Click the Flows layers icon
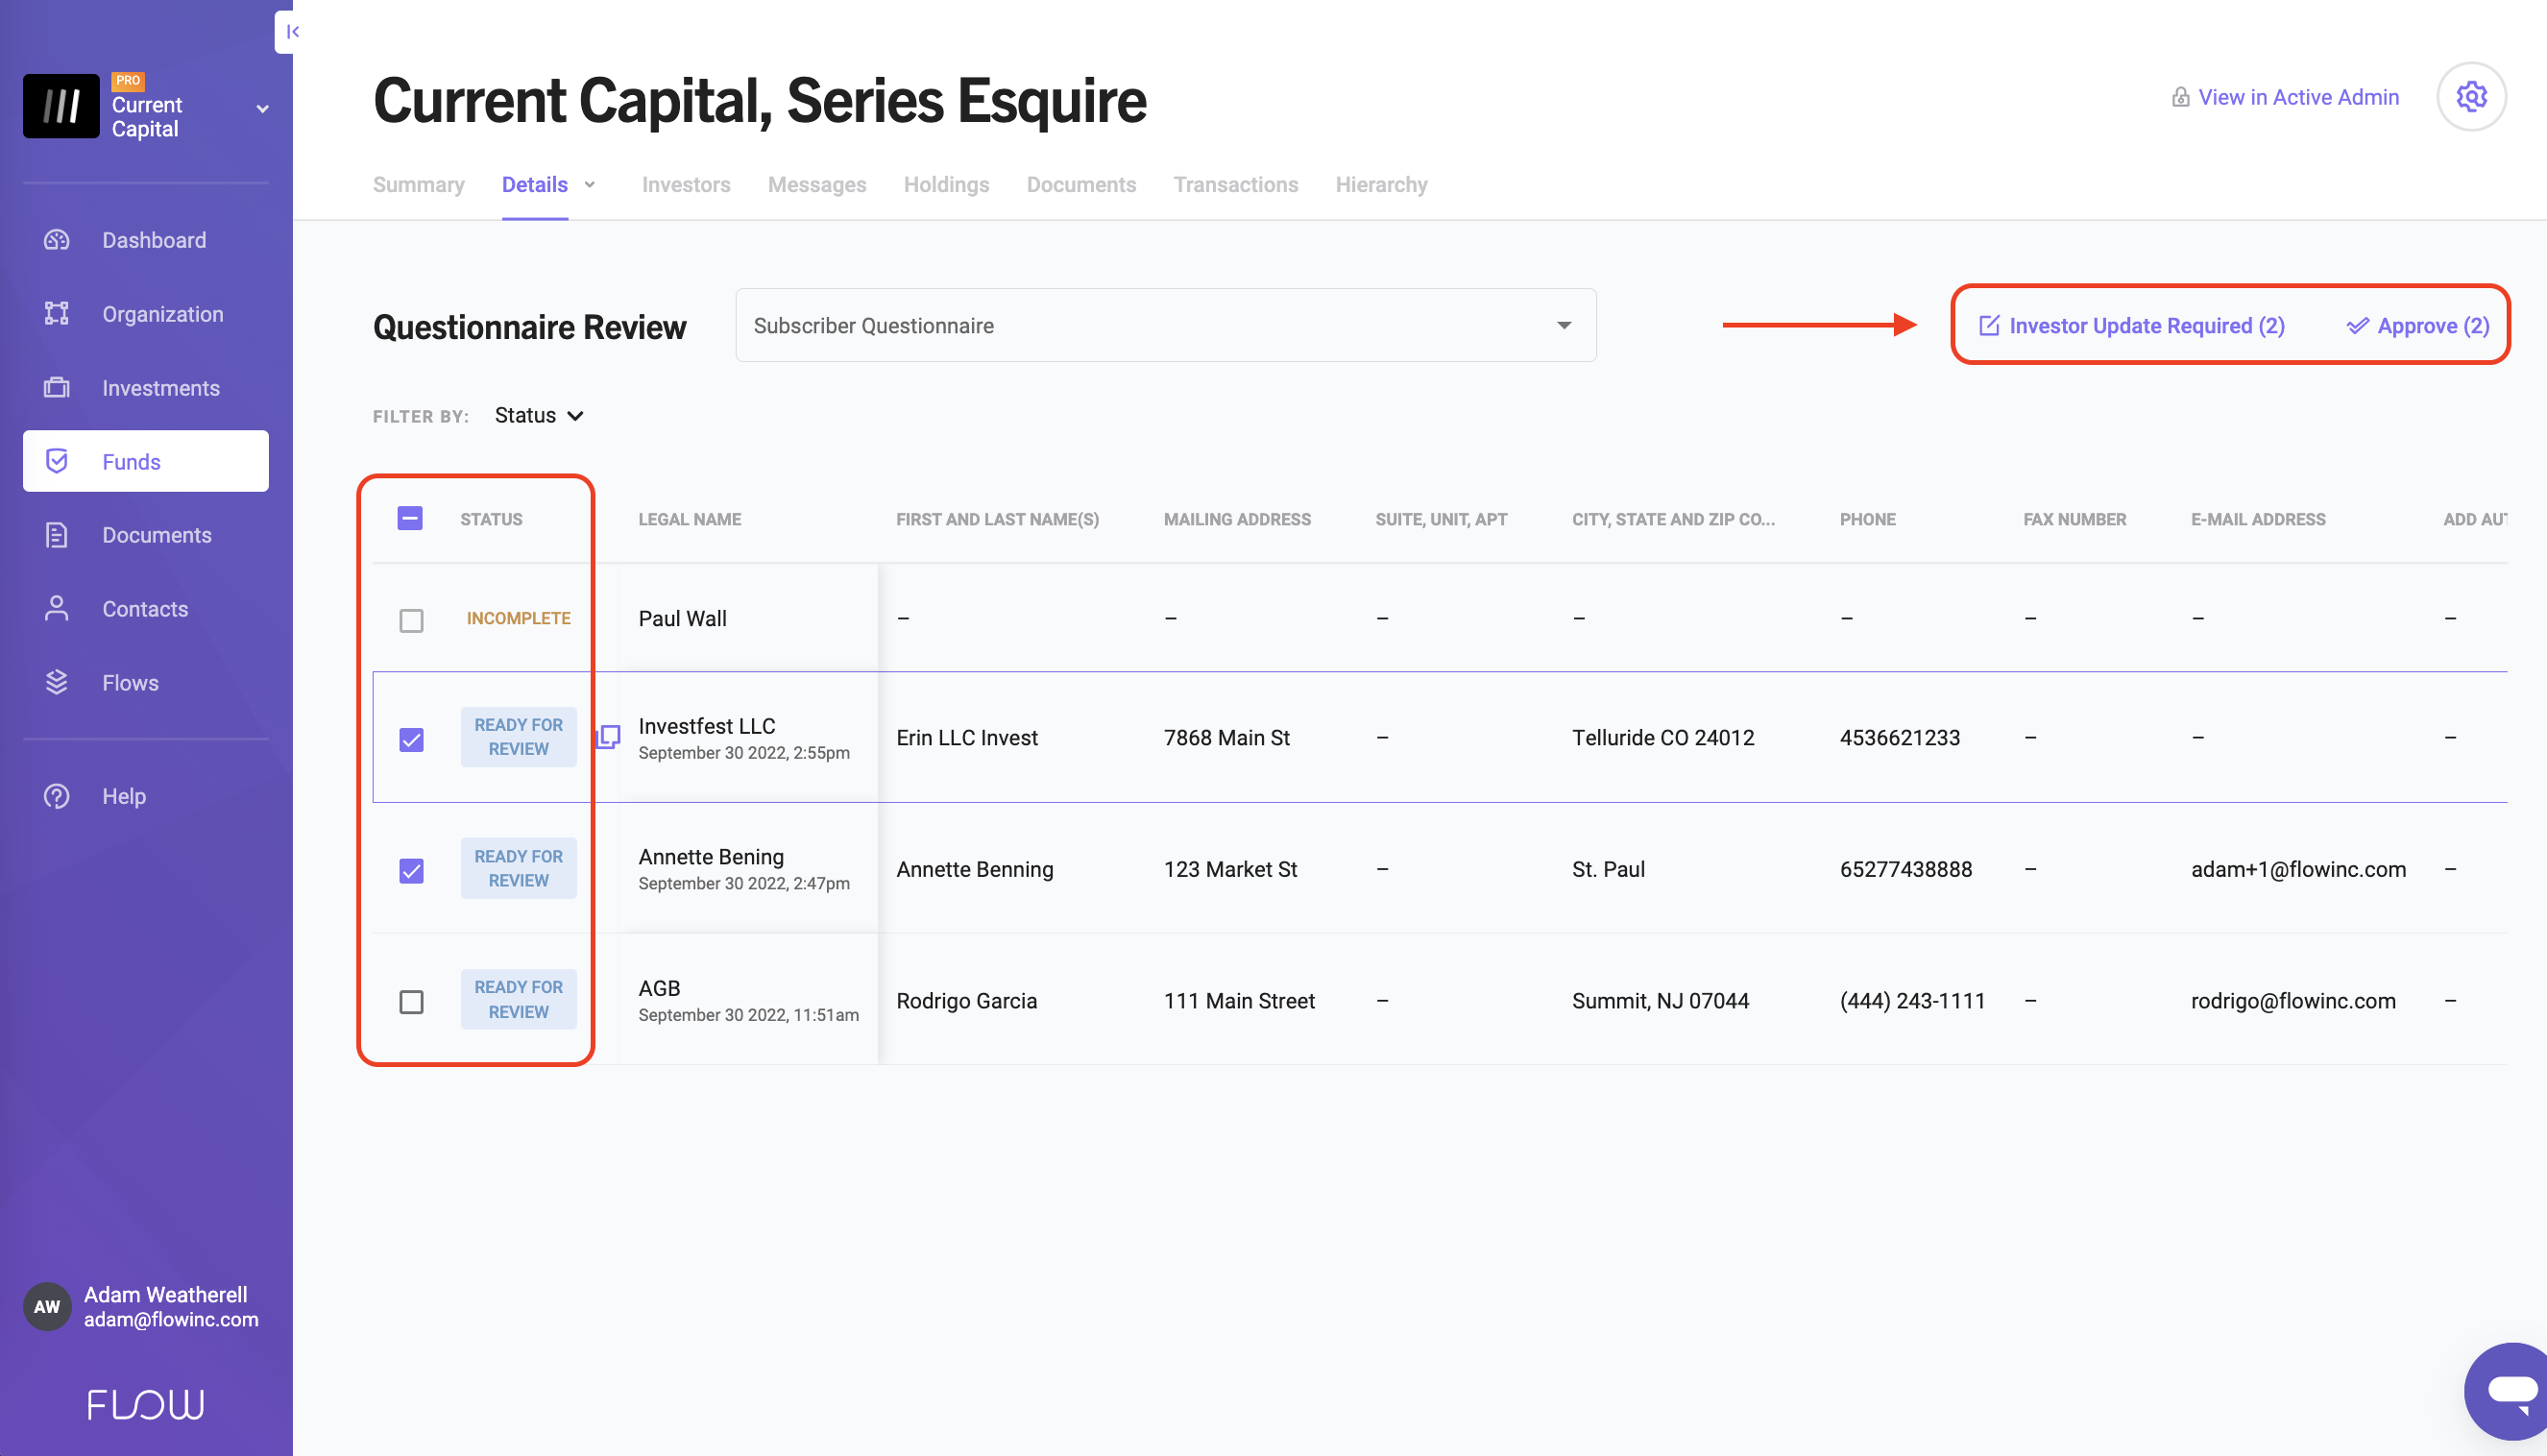 click(x=57, y=683)
